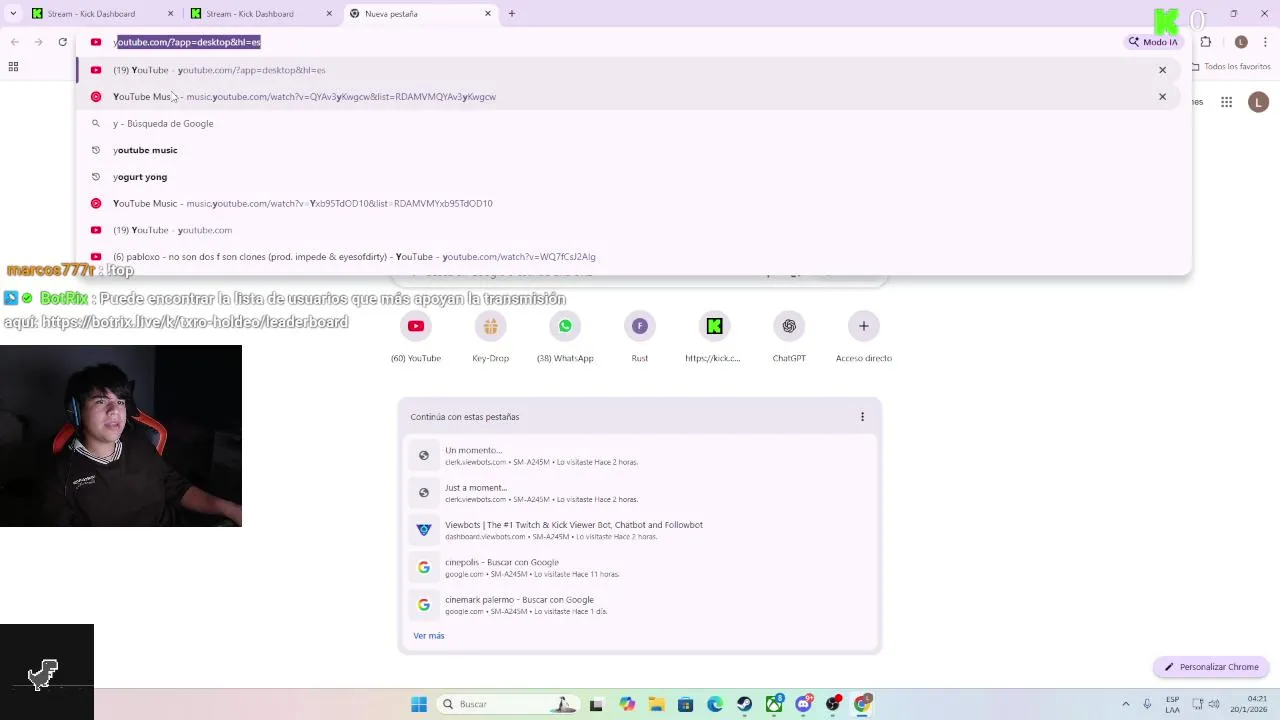1280x720 pixels.
Task: Open ESP LAA language switcher
Action: 1172,704
